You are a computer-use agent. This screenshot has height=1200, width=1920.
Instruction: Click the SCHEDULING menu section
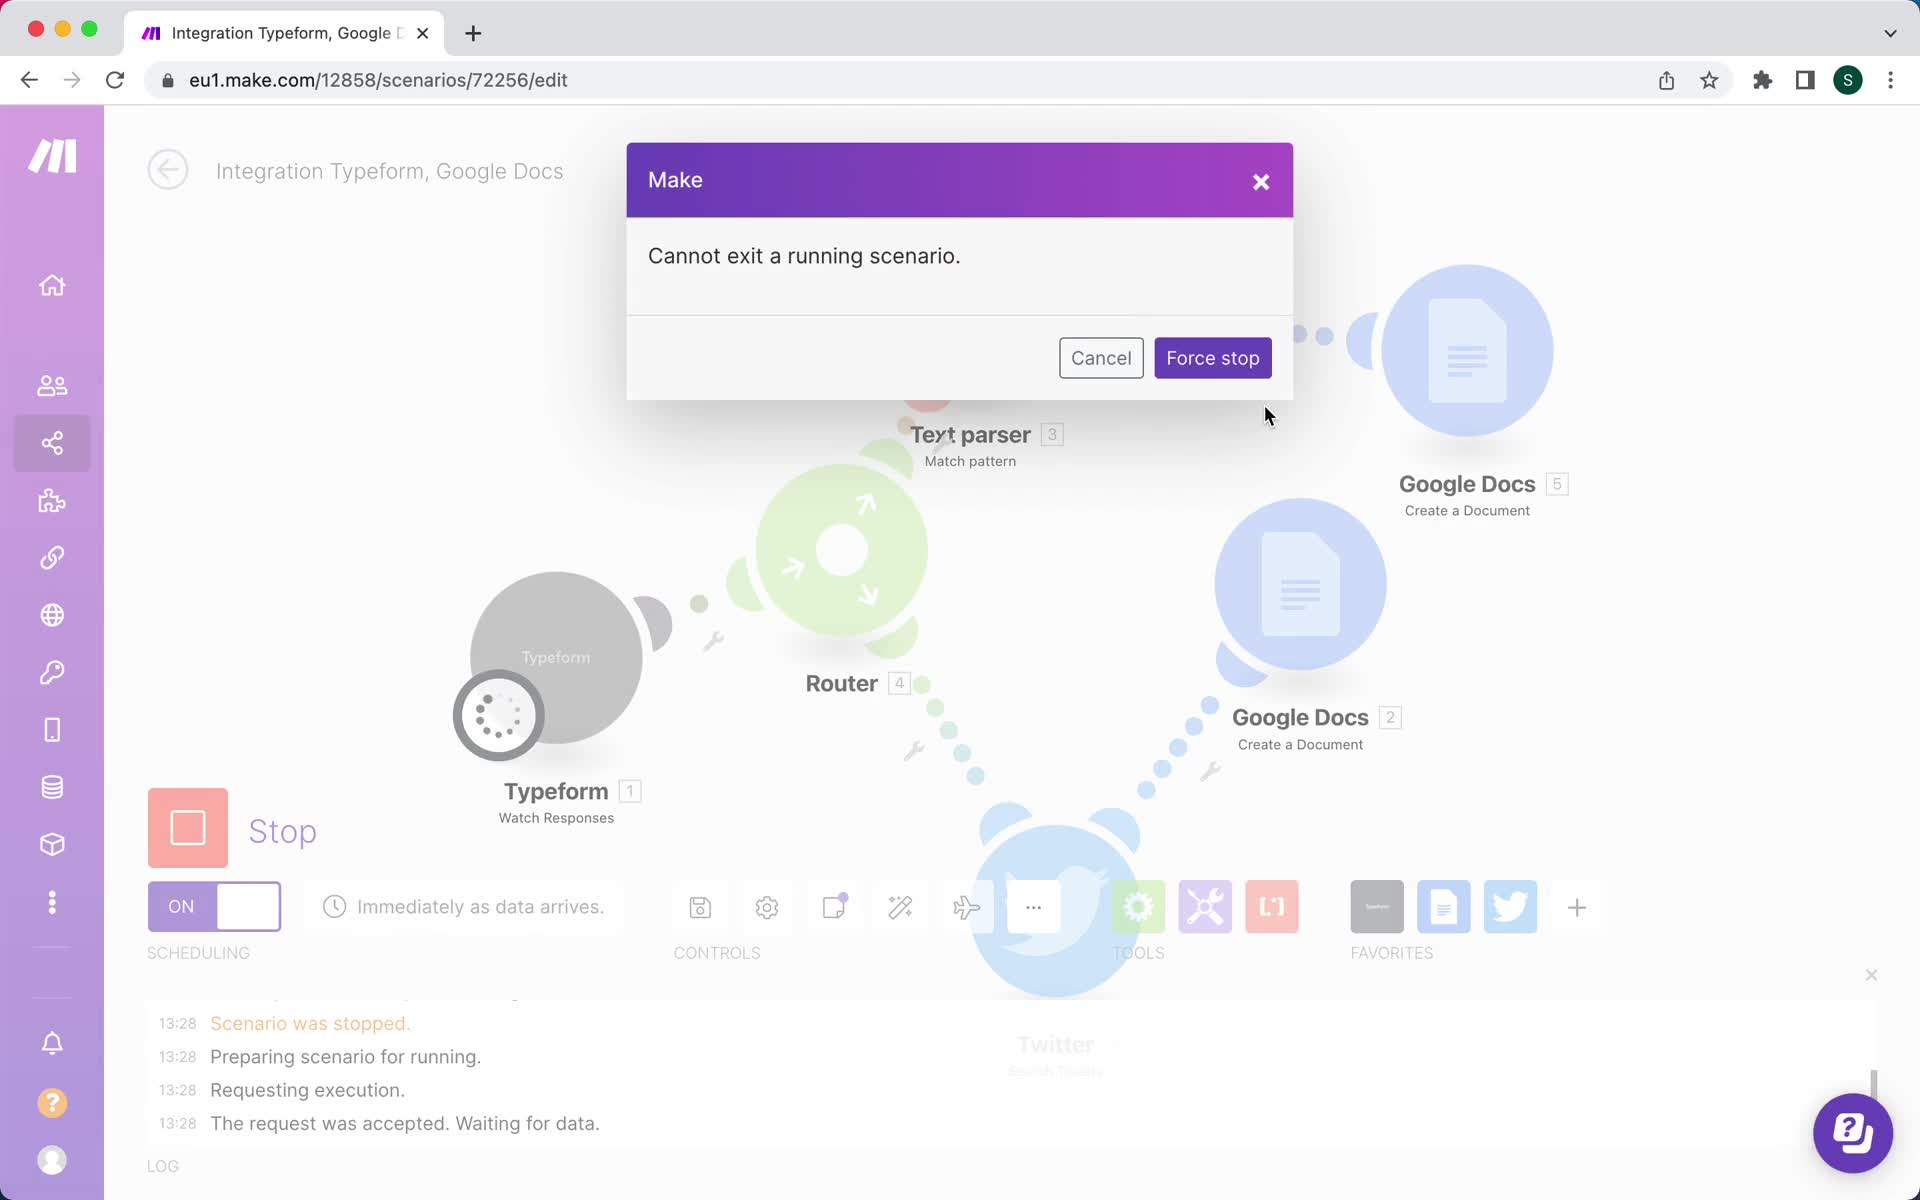click(198, 951)
